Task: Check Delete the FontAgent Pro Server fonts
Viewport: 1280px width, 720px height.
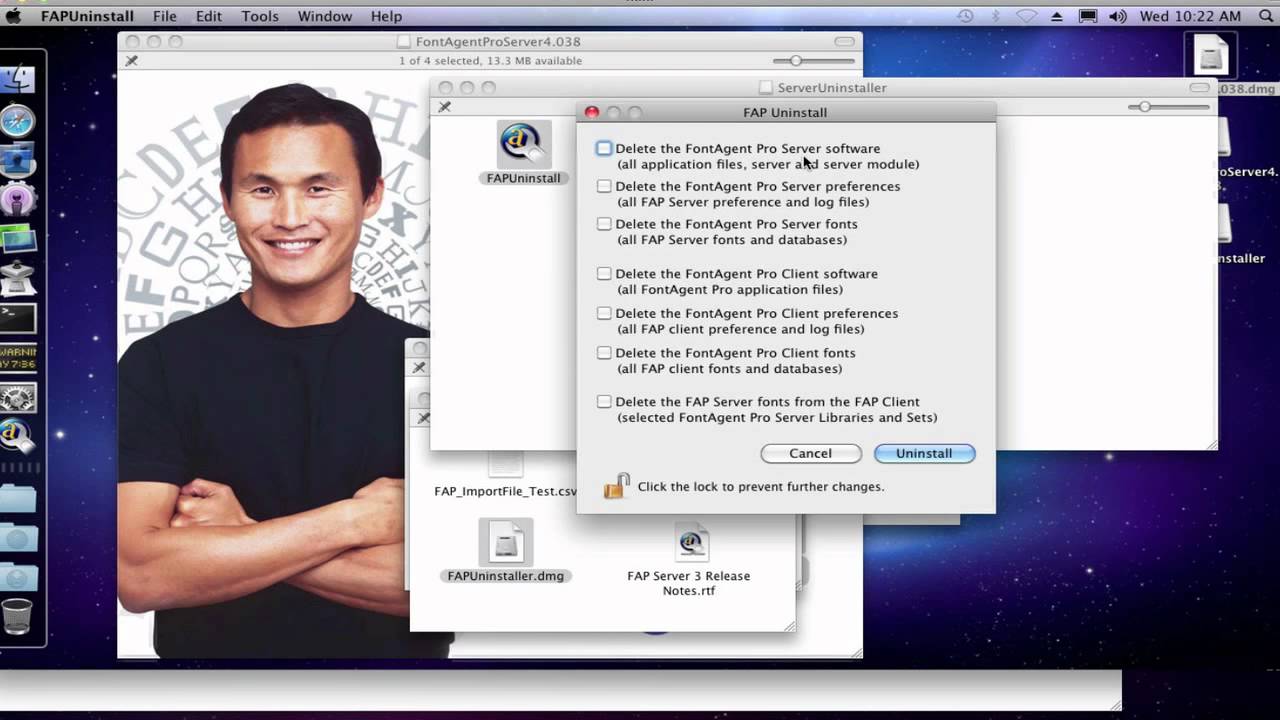Action: (604, 224)
